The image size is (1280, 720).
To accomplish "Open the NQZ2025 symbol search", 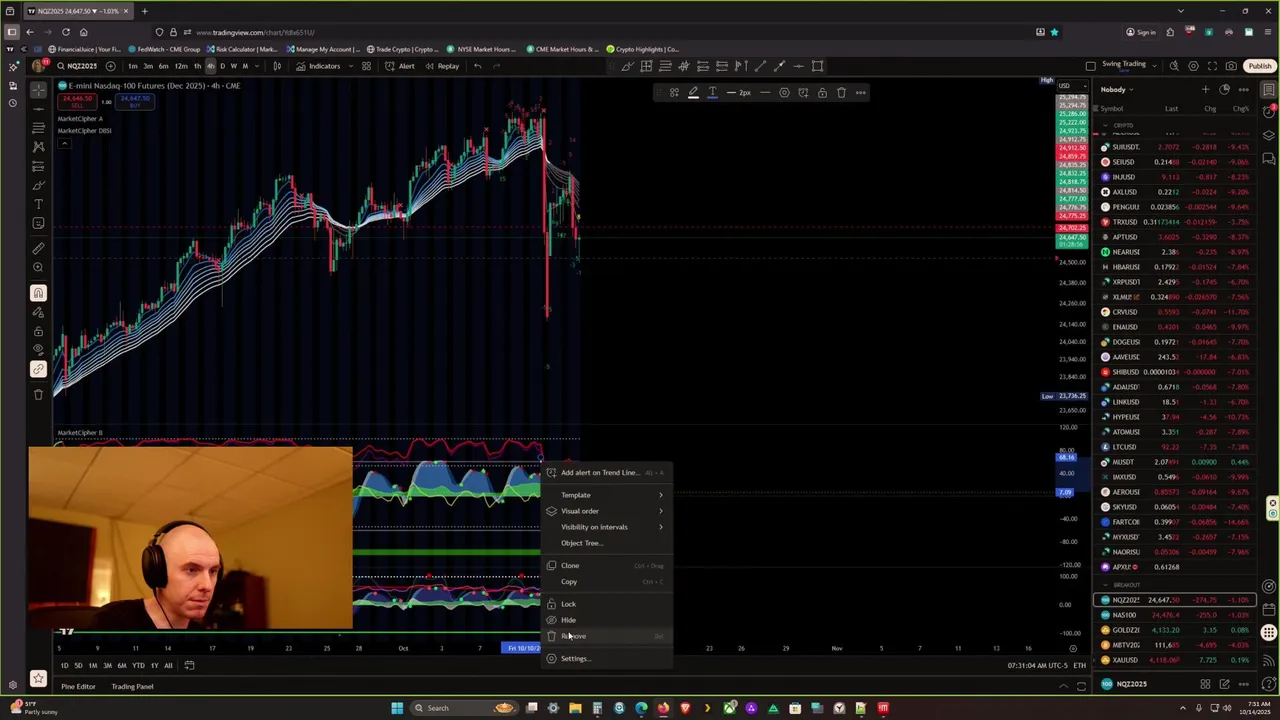I will 76,66.
